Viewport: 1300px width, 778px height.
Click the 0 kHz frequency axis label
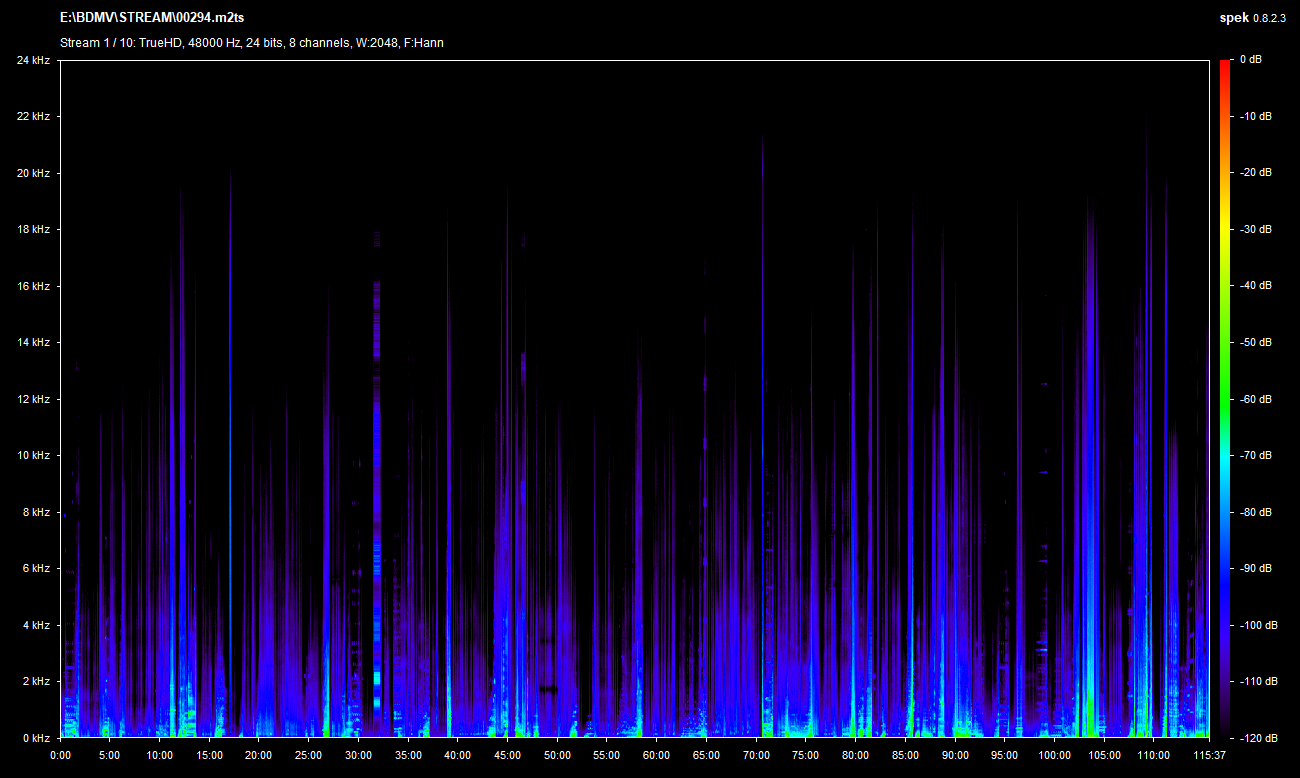pyautogui.click(x=36, y=738)
